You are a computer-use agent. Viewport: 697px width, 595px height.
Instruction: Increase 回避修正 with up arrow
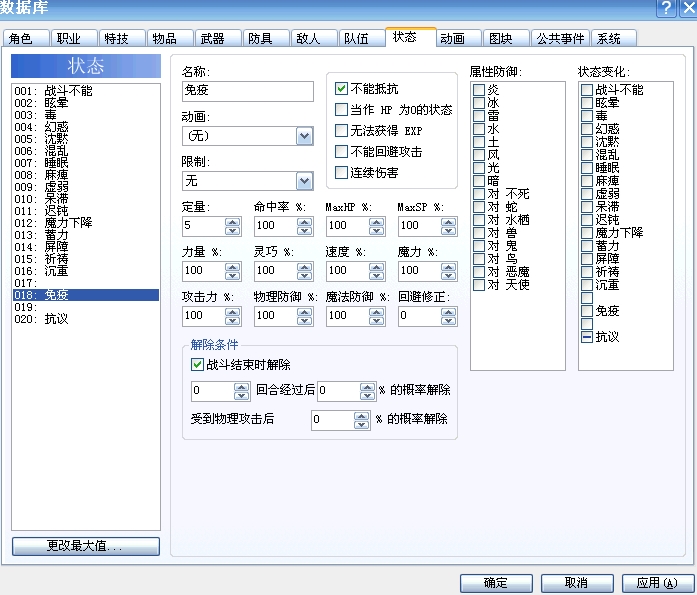(x=449, y=311)
